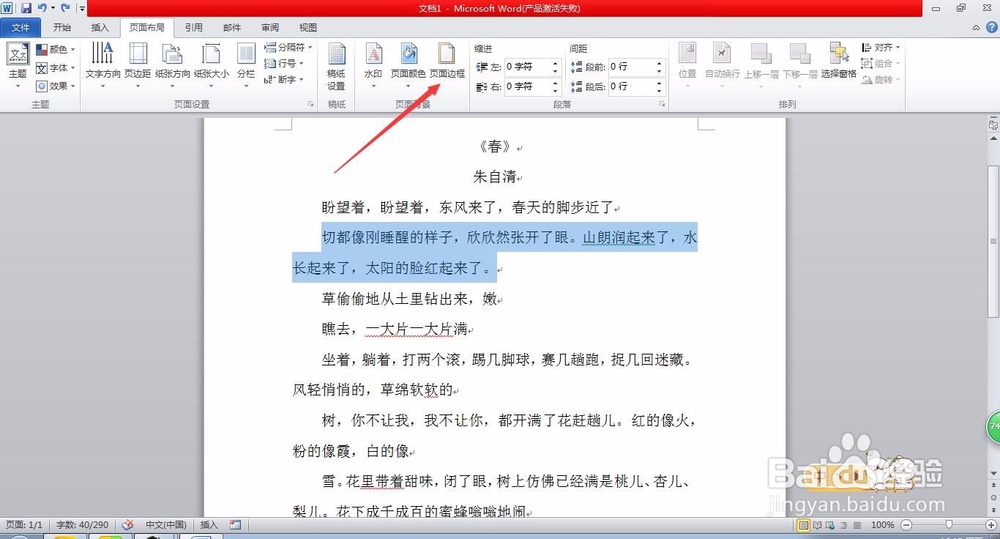Click the zoom in plus button
Screen dimensions: 1000x539
(x=991, y=524)
